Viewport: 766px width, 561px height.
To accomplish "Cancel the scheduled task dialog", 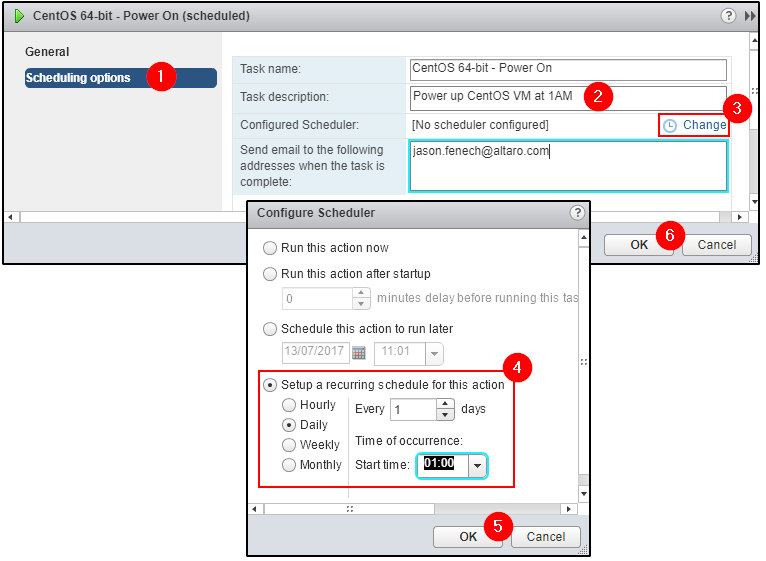I will (x=717, y=244).
